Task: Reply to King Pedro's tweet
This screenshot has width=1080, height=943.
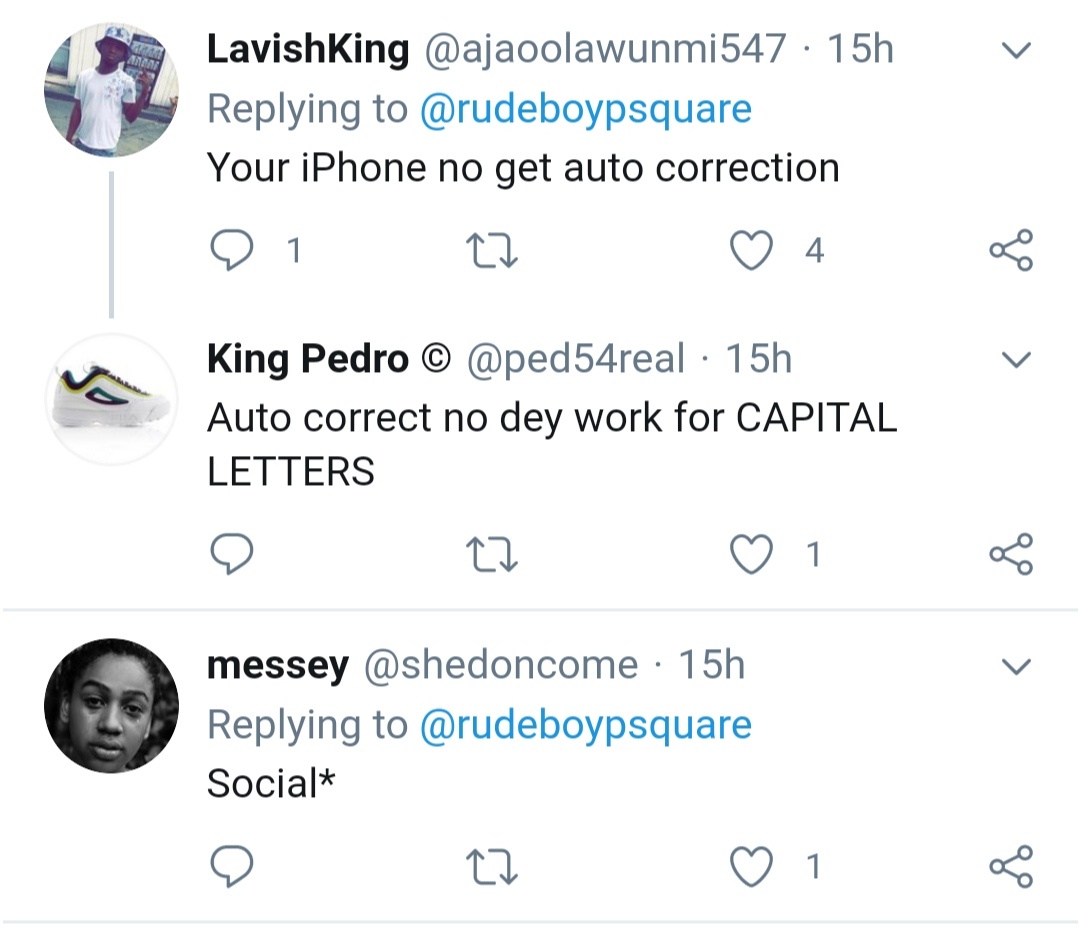Action: click(232, 554)
